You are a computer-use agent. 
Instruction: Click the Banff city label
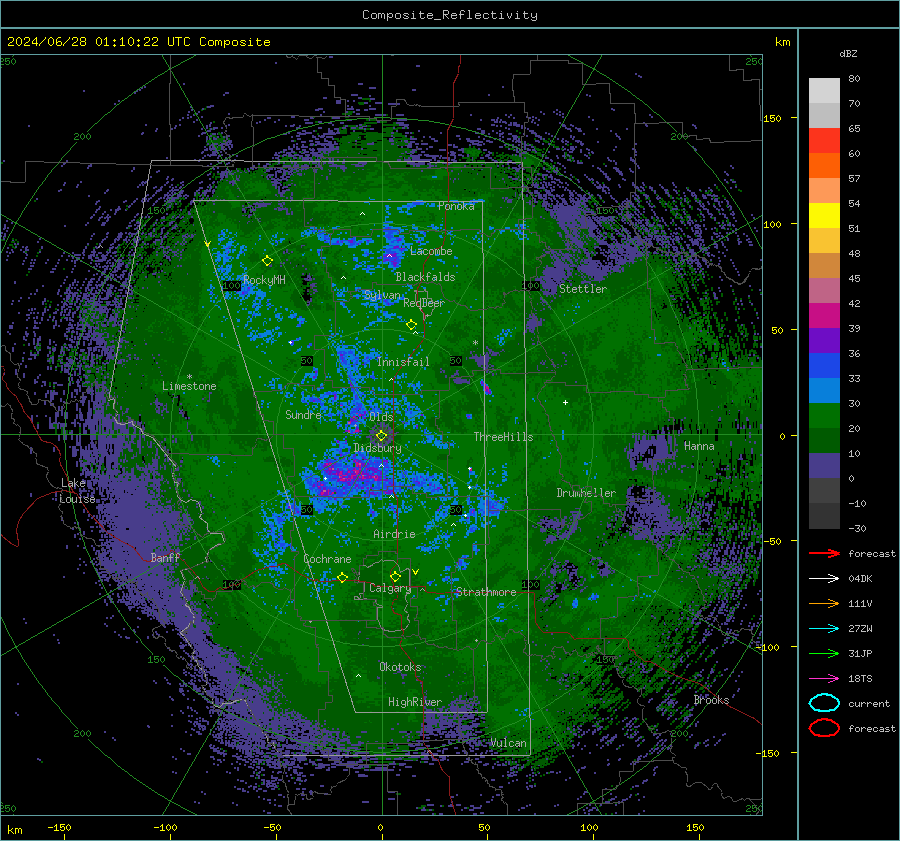(x=165, y=558)
